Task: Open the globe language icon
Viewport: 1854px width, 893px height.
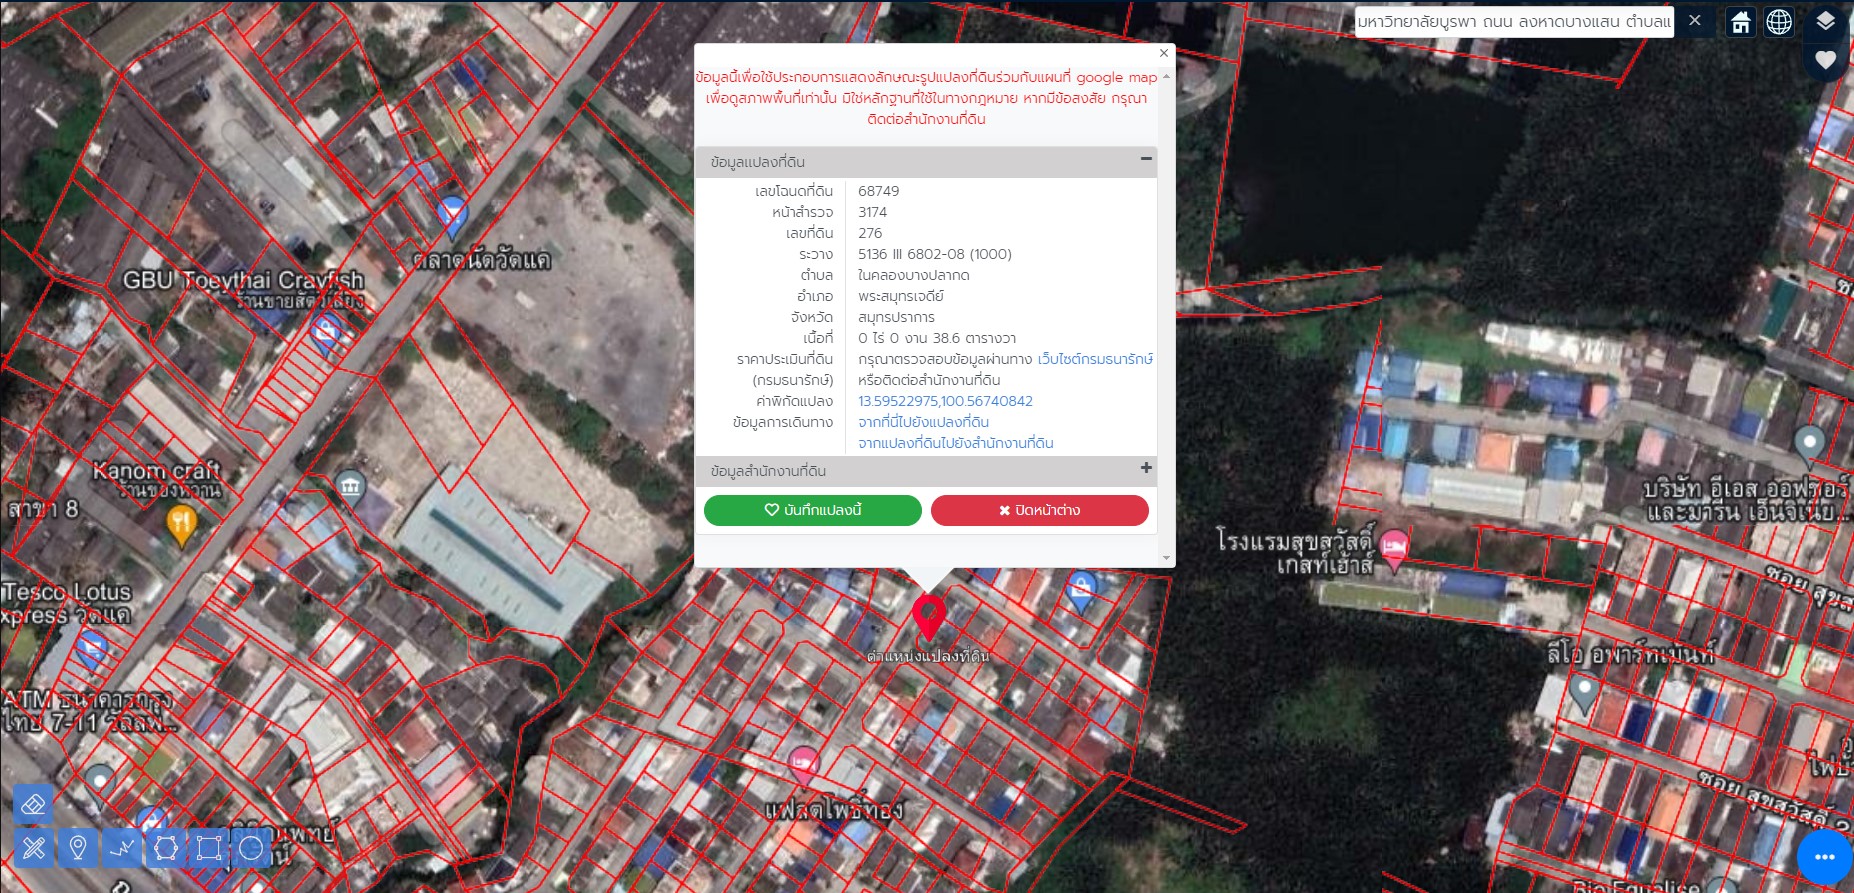Action: (x=1779, y=22)
